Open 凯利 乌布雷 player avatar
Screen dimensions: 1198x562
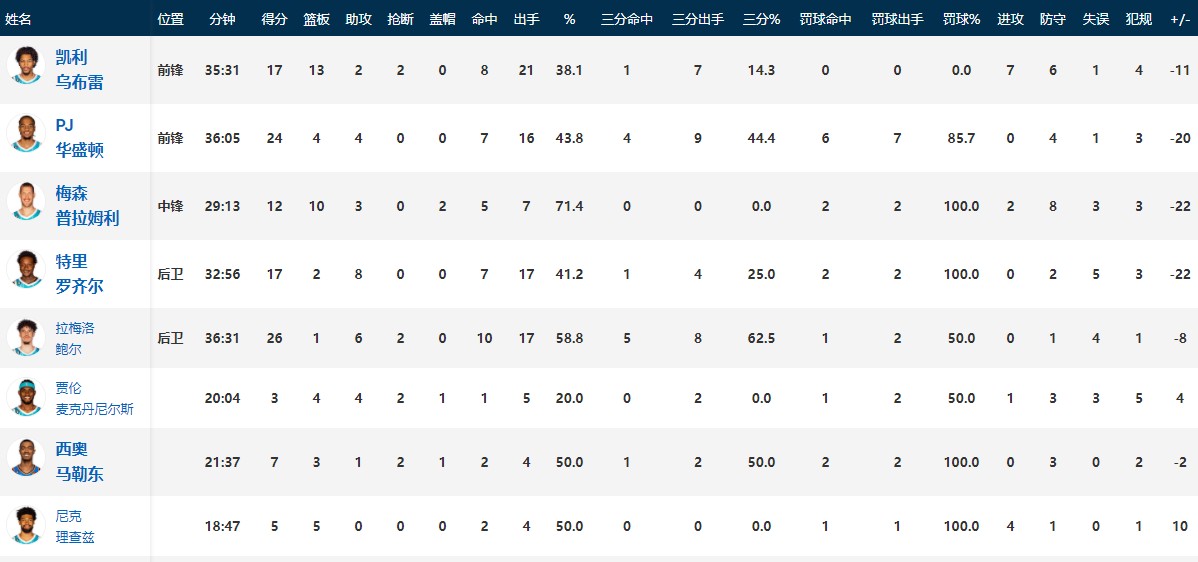click(26, 65)
